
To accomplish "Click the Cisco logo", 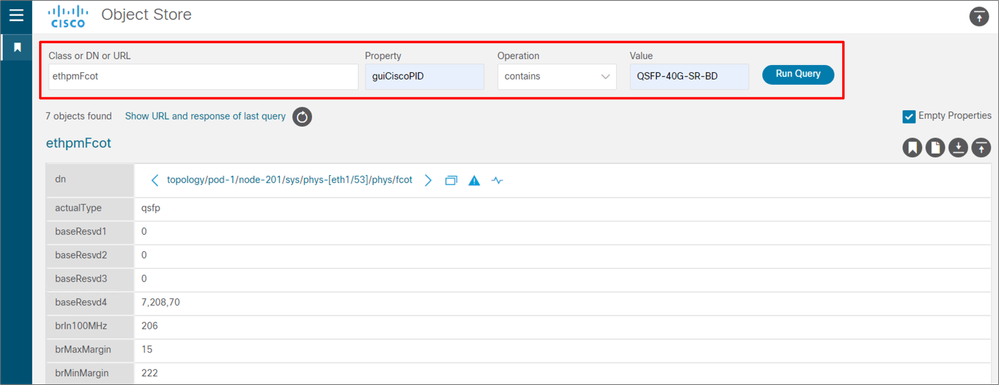I will (68, 17).
